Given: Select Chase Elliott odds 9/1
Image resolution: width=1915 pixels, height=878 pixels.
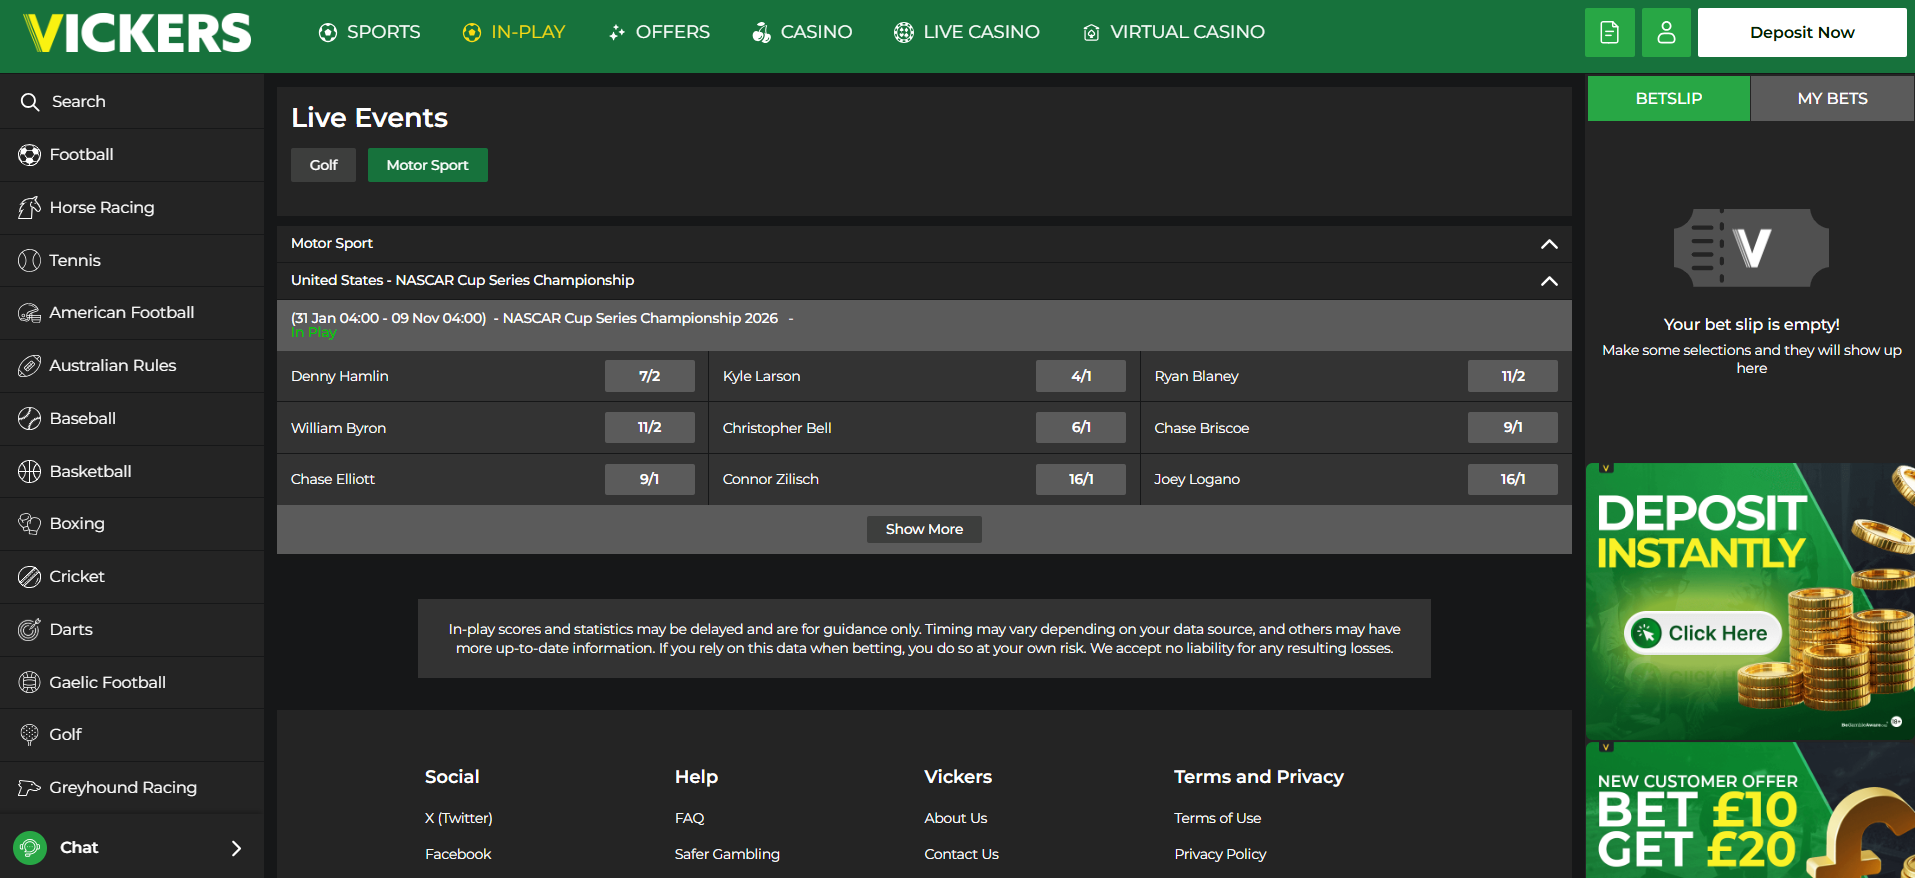Looking at the screenshot, I should pyautogui.click(x=650, y=479).
